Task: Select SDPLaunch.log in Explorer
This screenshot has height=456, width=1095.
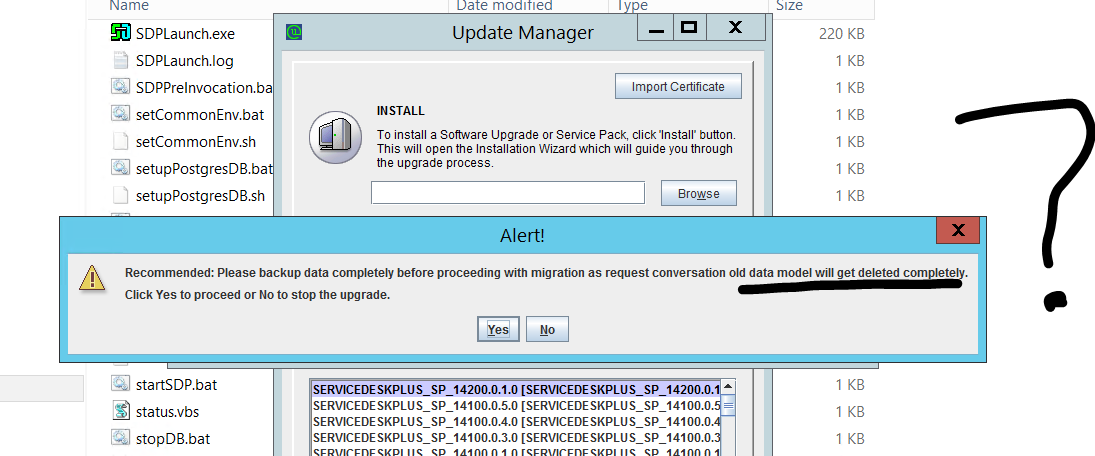Action: pyautogui.click(x=184, y=61)
